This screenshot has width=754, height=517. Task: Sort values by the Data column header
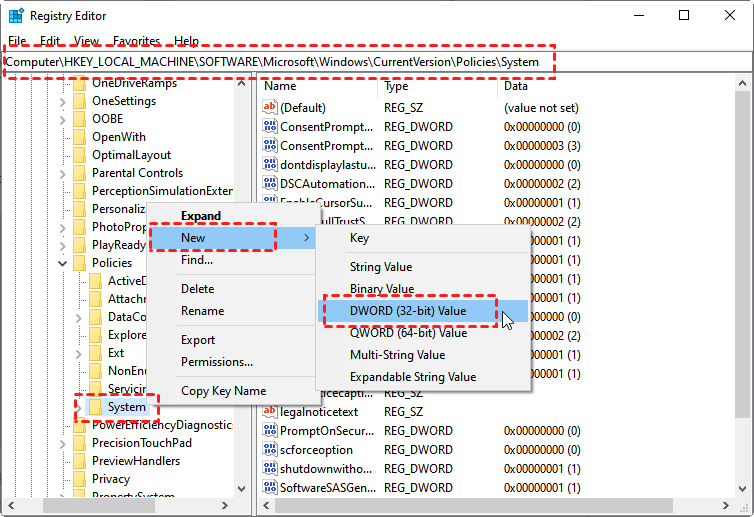tap(616, 86)
